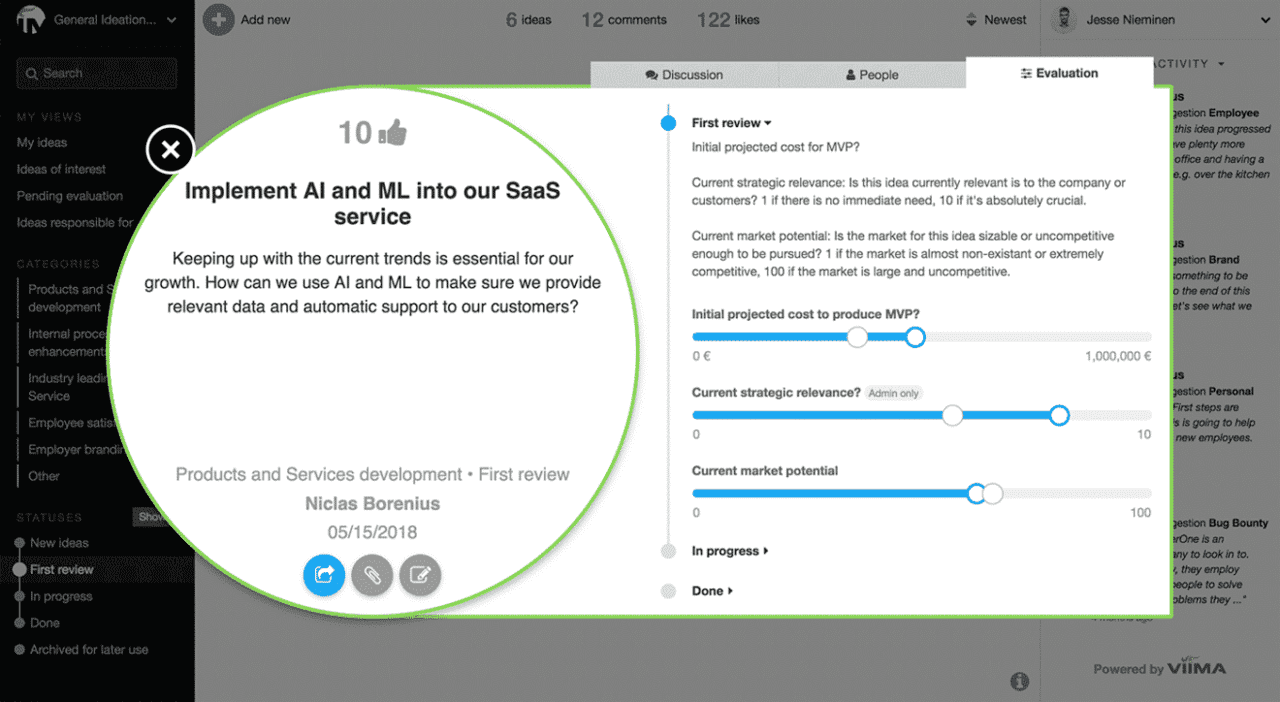1280x702 pixels.
Task: Expand the Done stage
Action: 712,591
